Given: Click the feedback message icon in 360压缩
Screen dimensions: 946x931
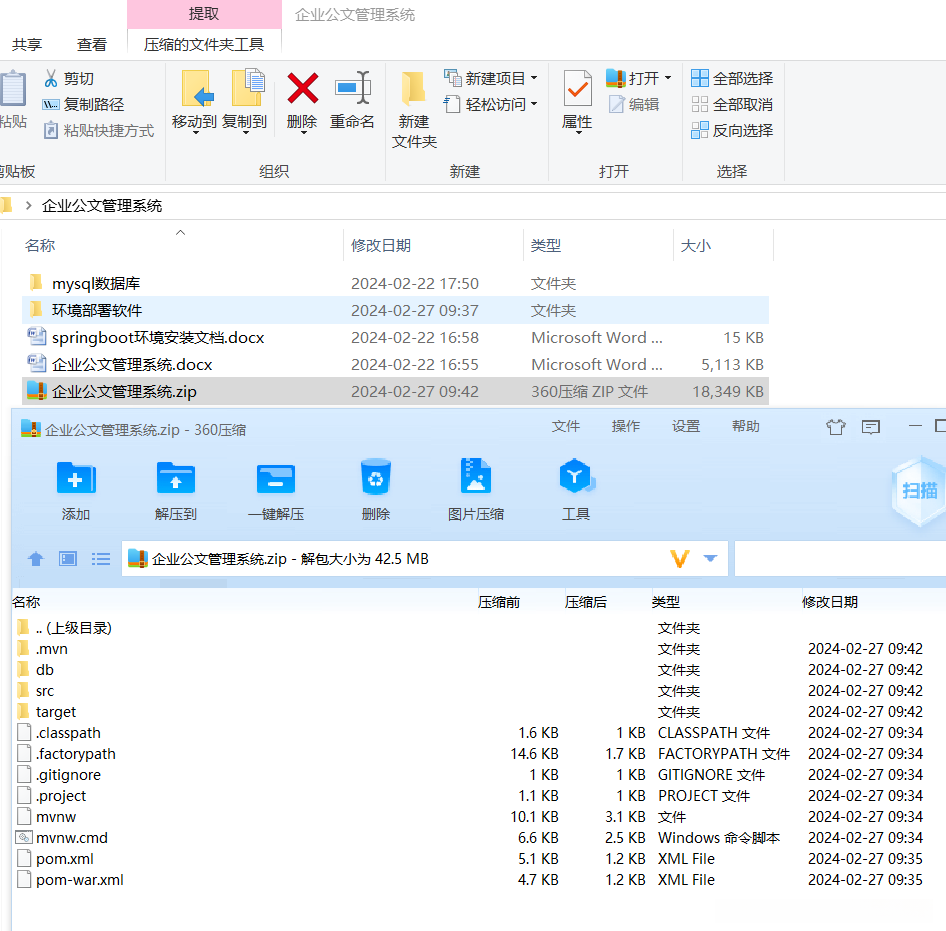Looking at the screenshot, I should 871,427.
